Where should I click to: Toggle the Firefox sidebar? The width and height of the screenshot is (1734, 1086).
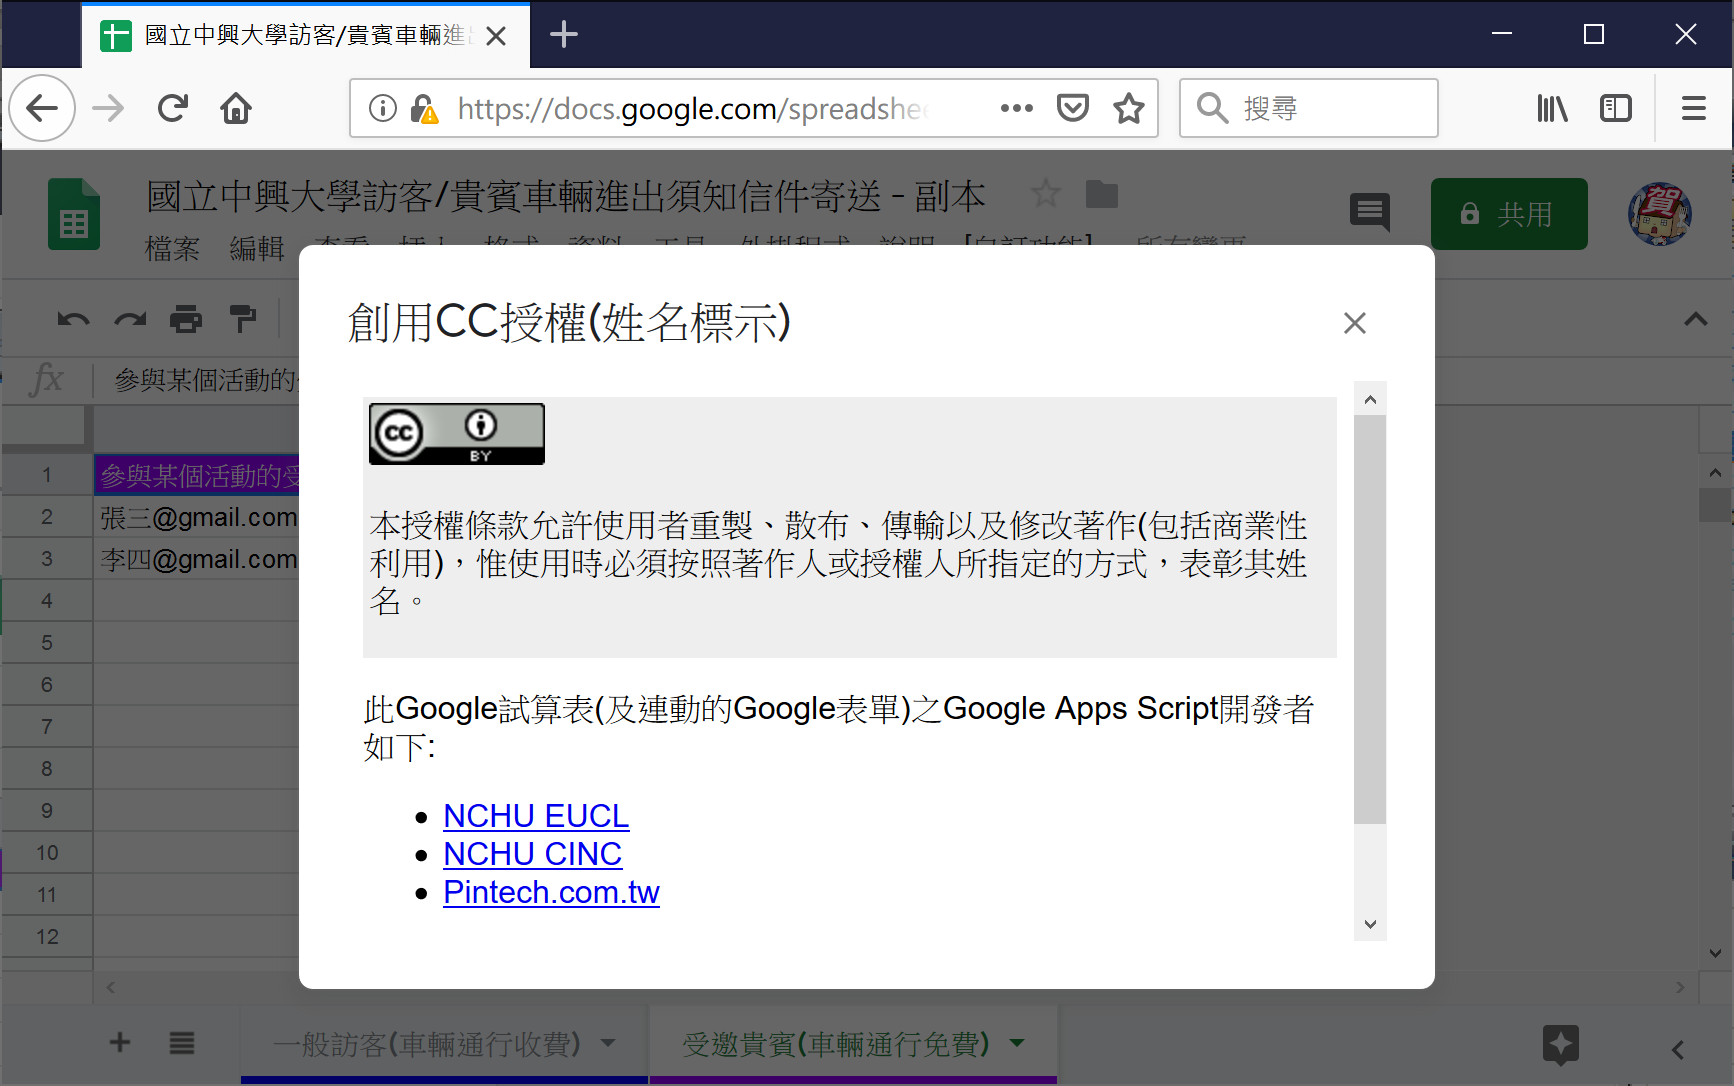pyautogui.click(x=1616, y=108)
